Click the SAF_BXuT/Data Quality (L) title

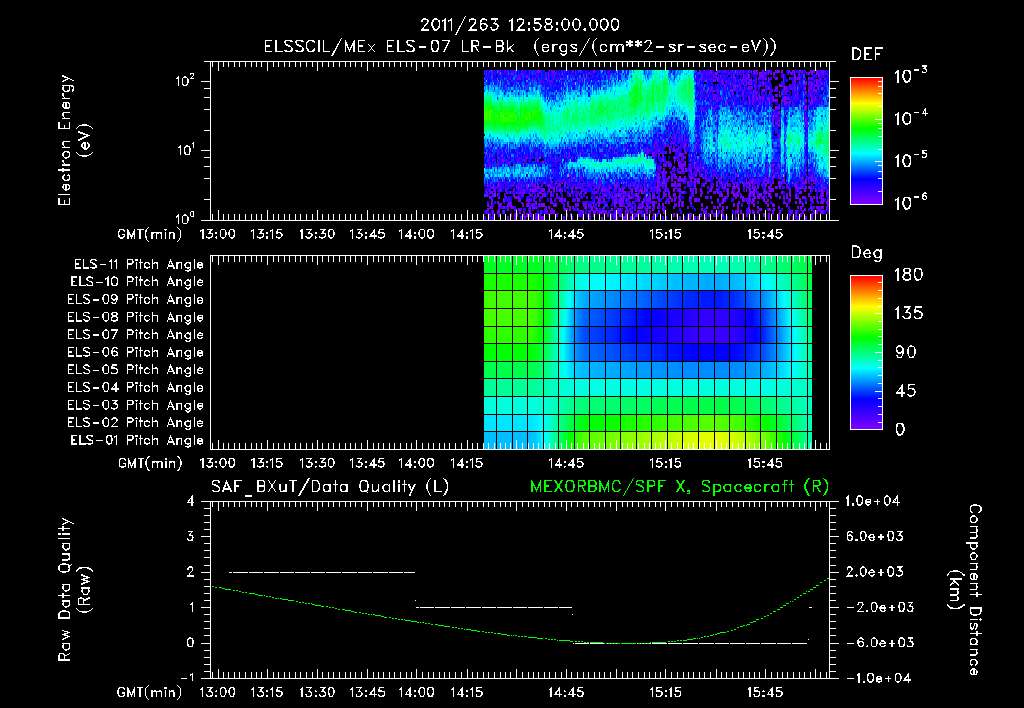[330, 487]
